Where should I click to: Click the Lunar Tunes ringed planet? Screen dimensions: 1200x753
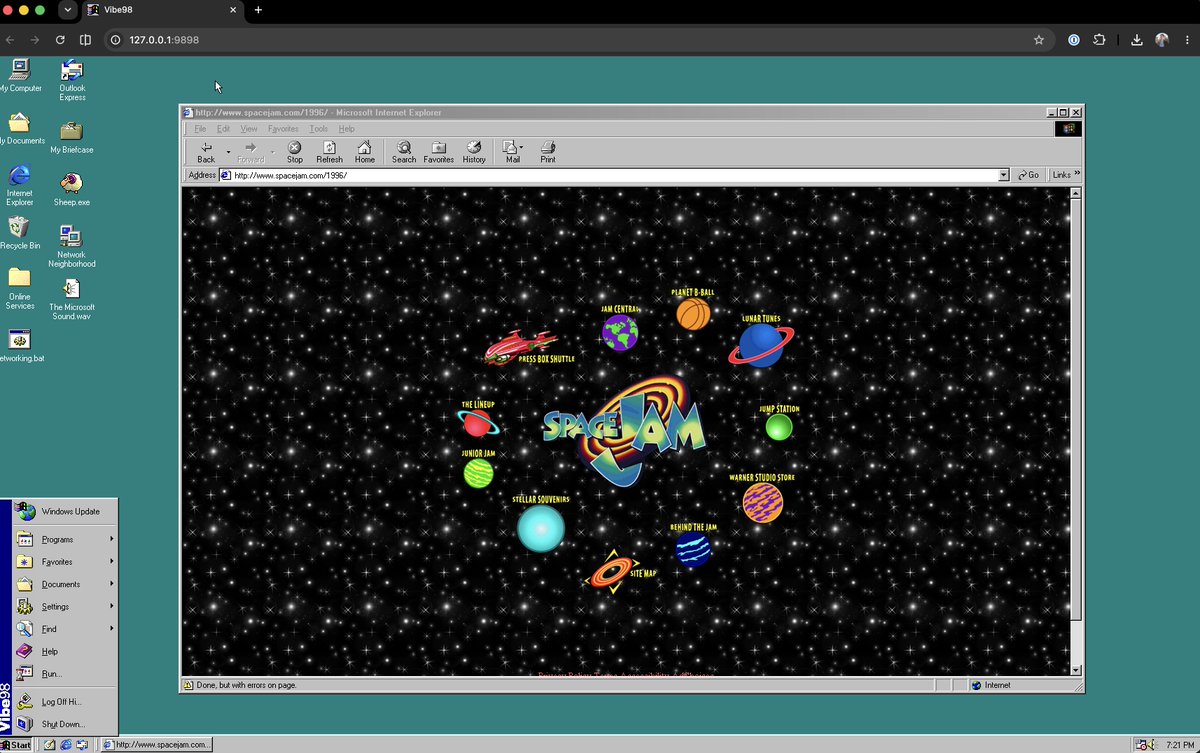point(762,345)
